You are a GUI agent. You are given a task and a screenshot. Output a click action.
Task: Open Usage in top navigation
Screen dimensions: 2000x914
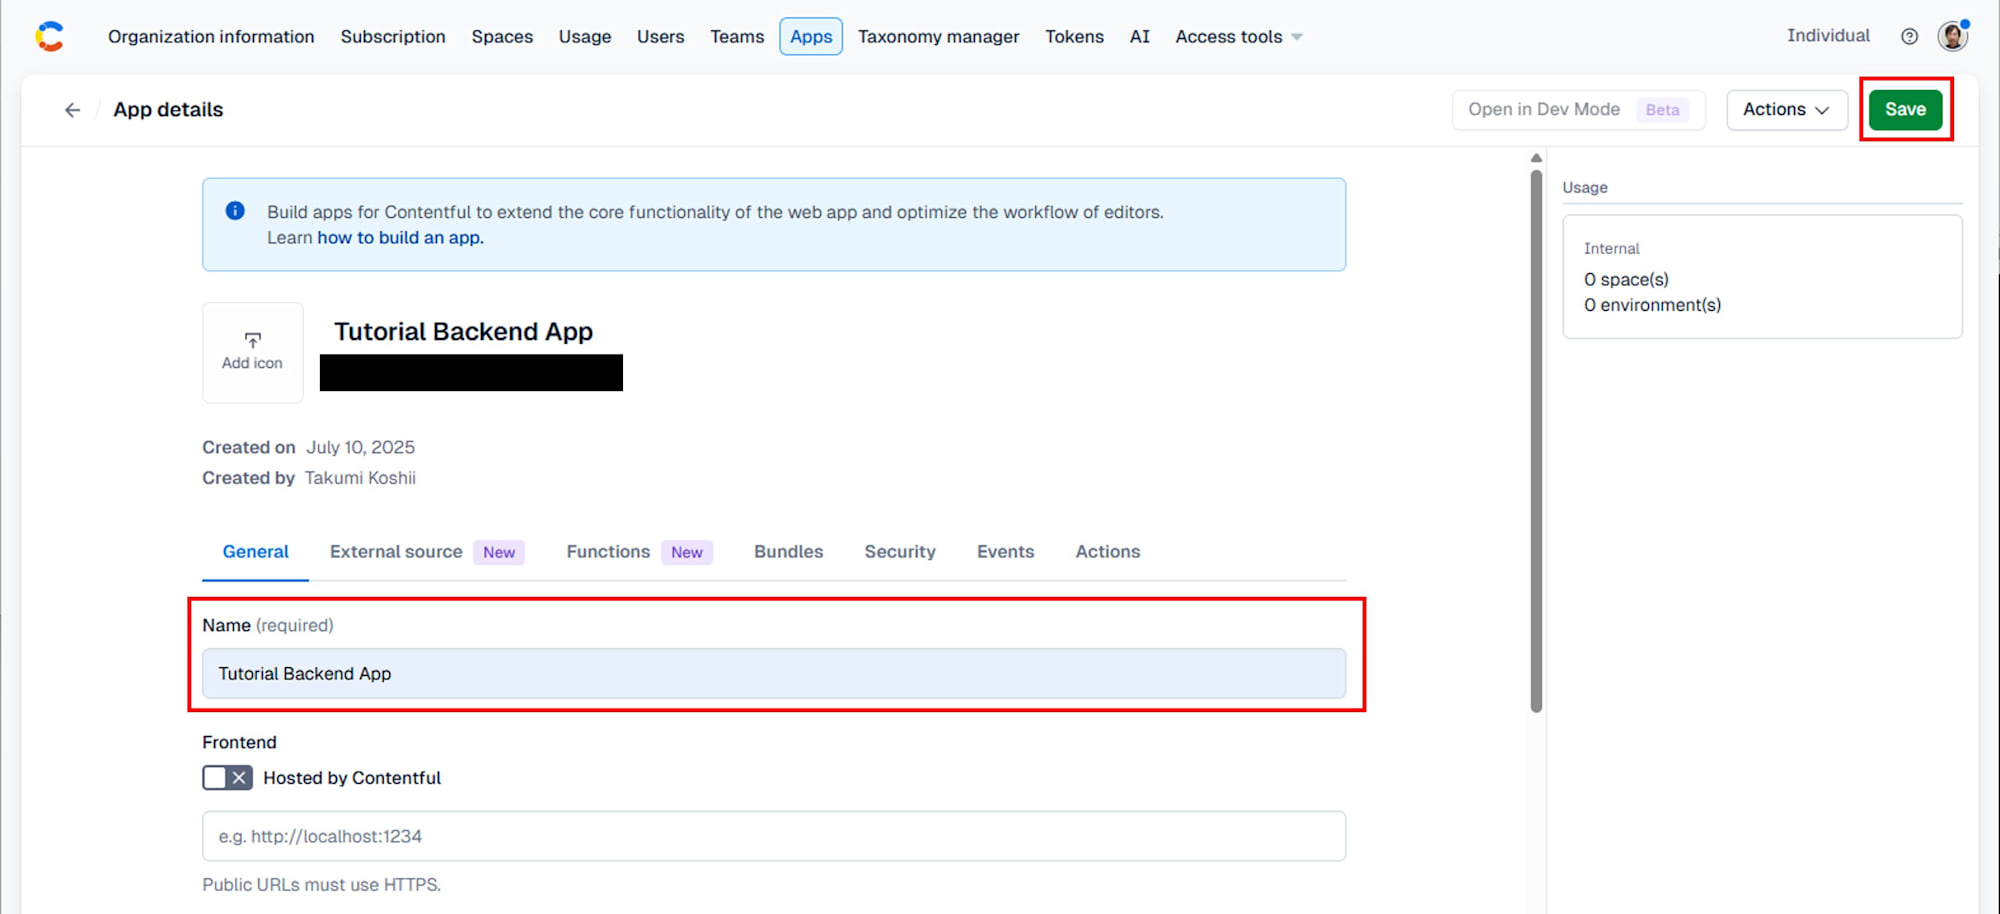tap(585, 37)
